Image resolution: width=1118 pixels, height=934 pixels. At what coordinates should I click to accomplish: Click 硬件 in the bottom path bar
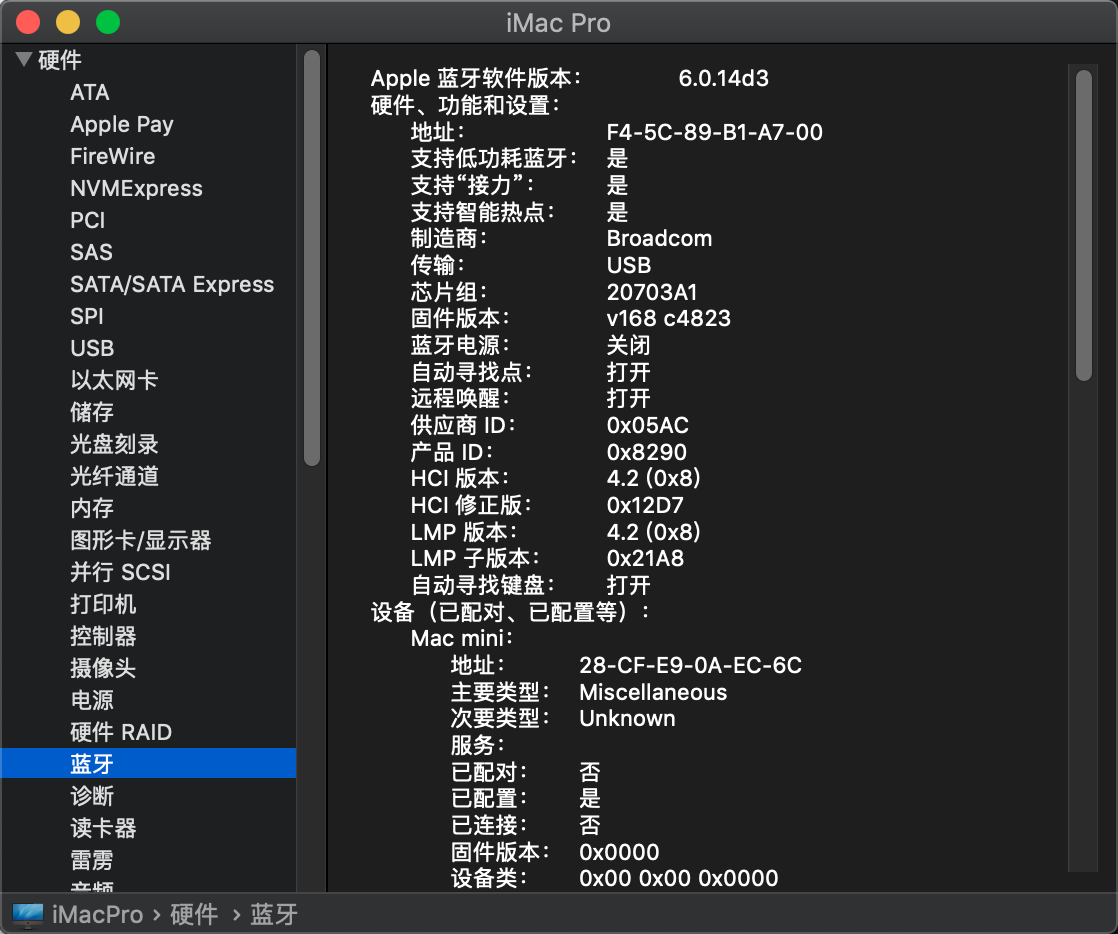click(194, 915)
